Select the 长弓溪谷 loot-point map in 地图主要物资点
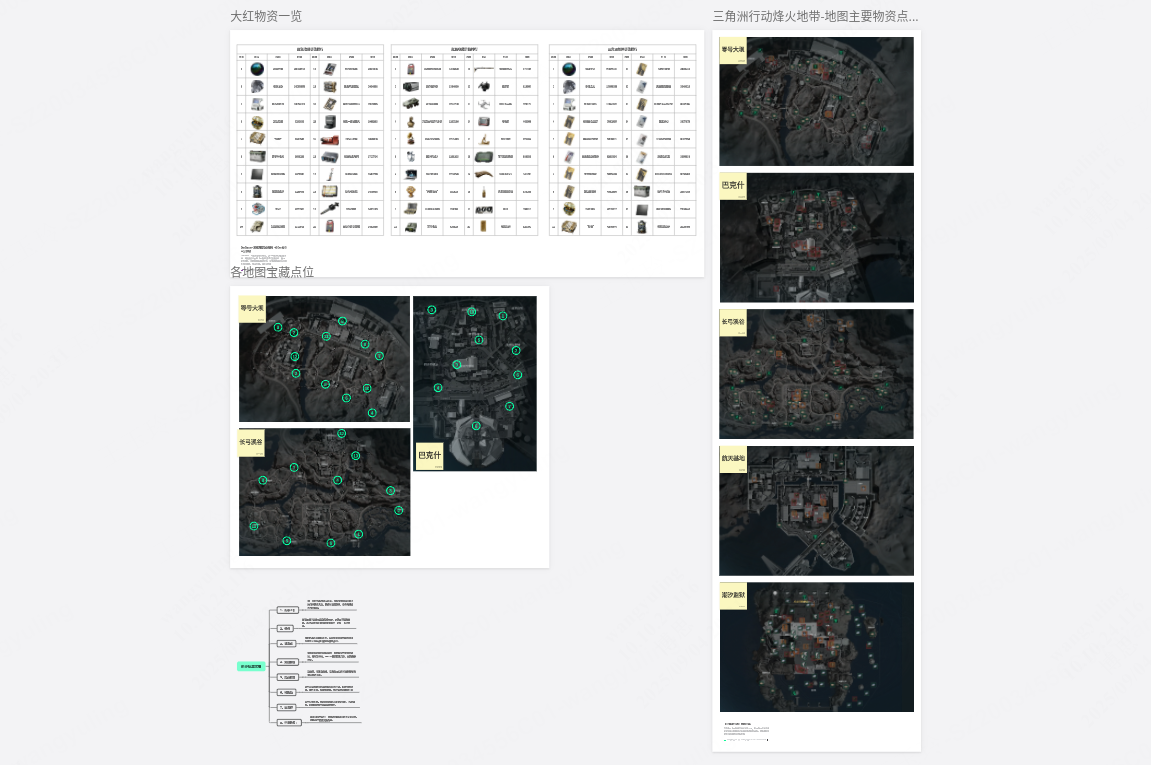1151x765 pixels. coord(816,374)
